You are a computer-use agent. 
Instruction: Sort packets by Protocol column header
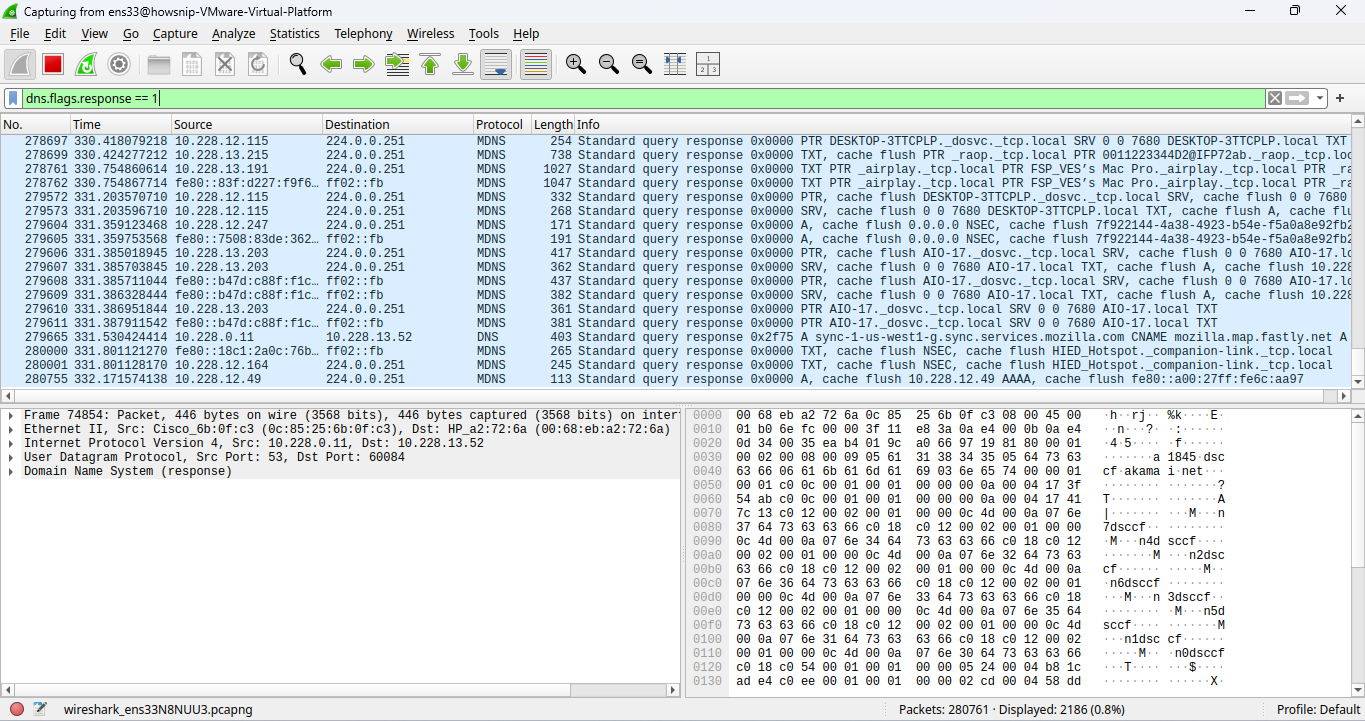(x=500, y=124)
